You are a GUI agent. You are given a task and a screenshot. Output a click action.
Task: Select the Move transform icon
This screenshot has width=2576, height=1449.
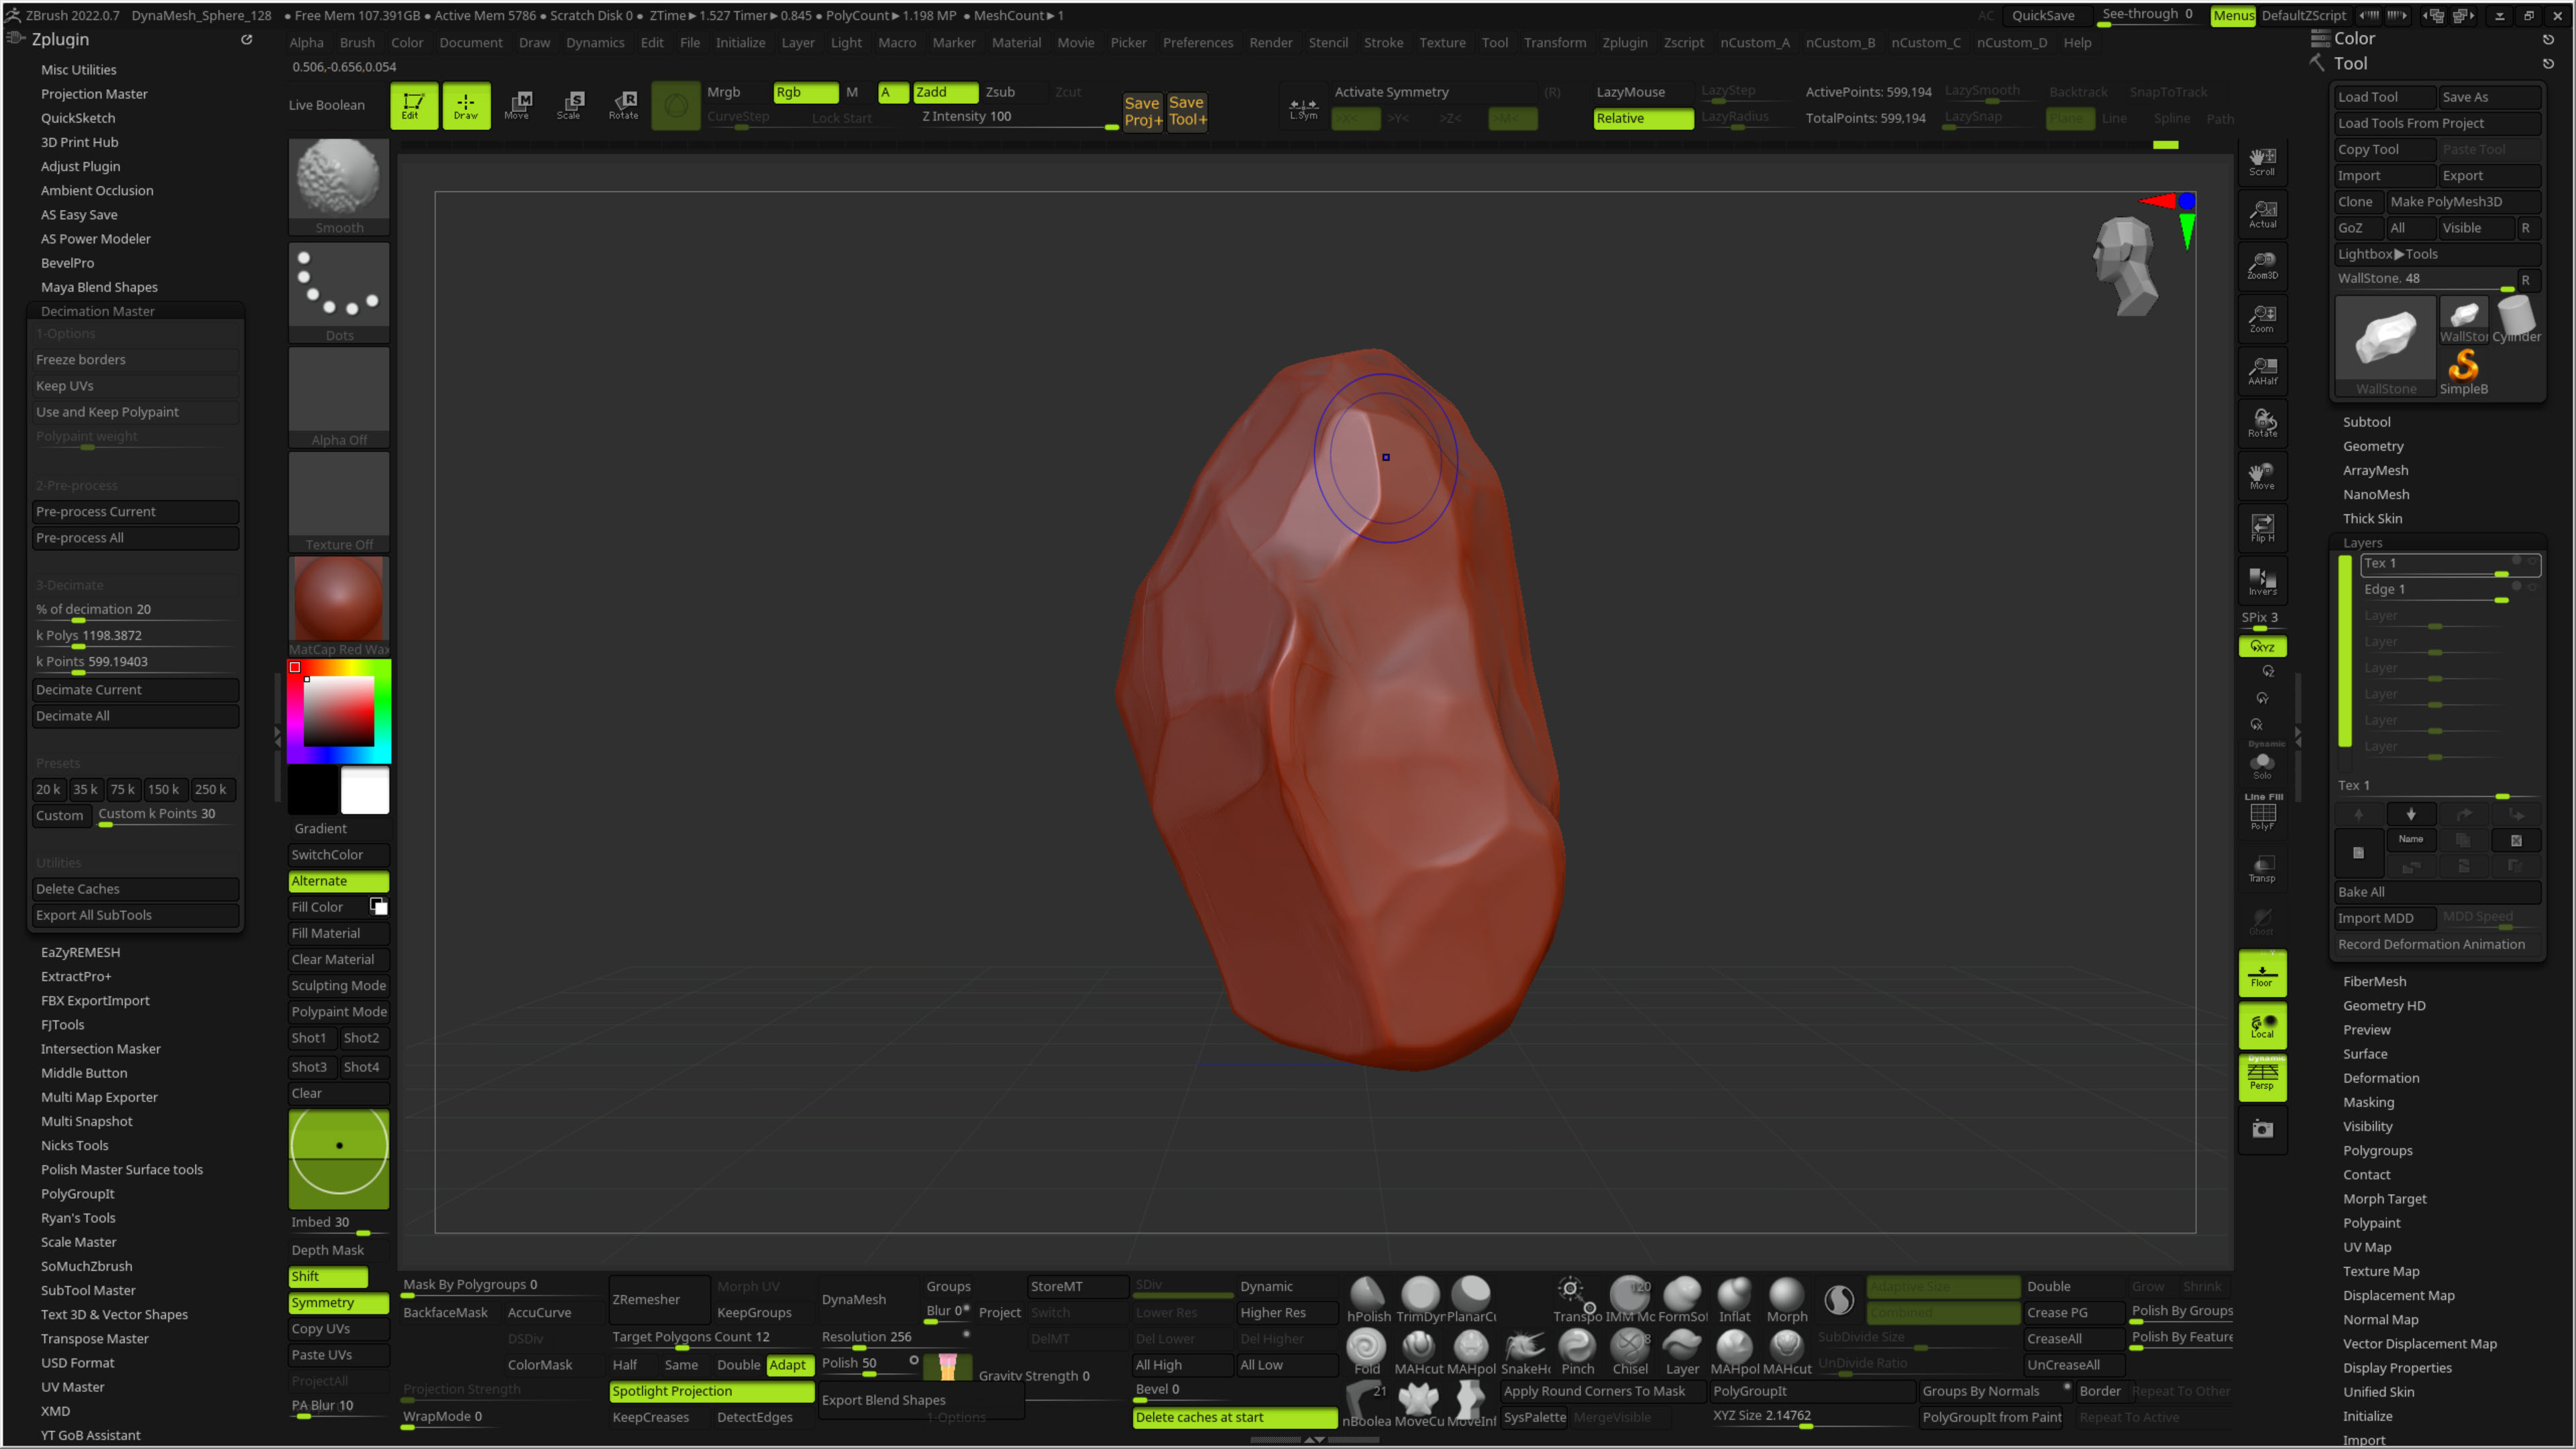(x=517, y=105)
